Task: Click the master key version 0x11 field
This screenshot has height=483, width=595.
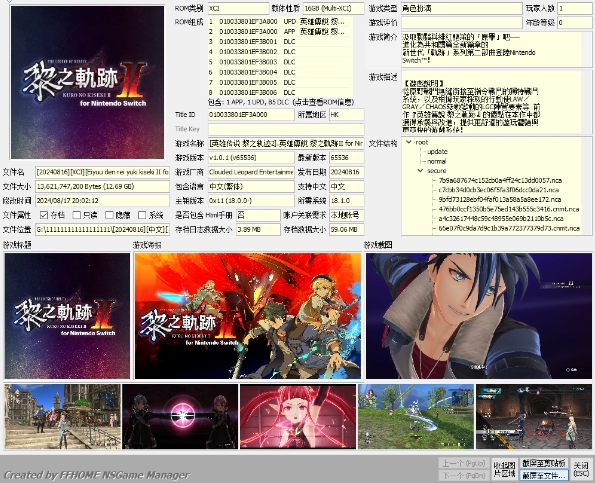Action: (x=251, y=200)
